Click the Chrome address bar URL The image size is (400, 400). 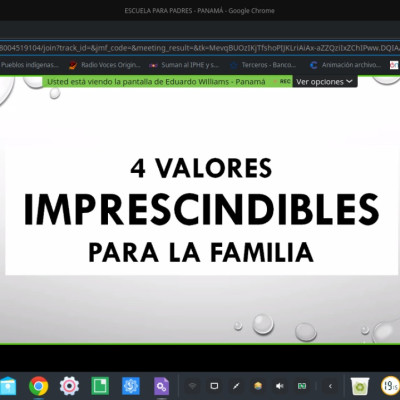(200, 48)
